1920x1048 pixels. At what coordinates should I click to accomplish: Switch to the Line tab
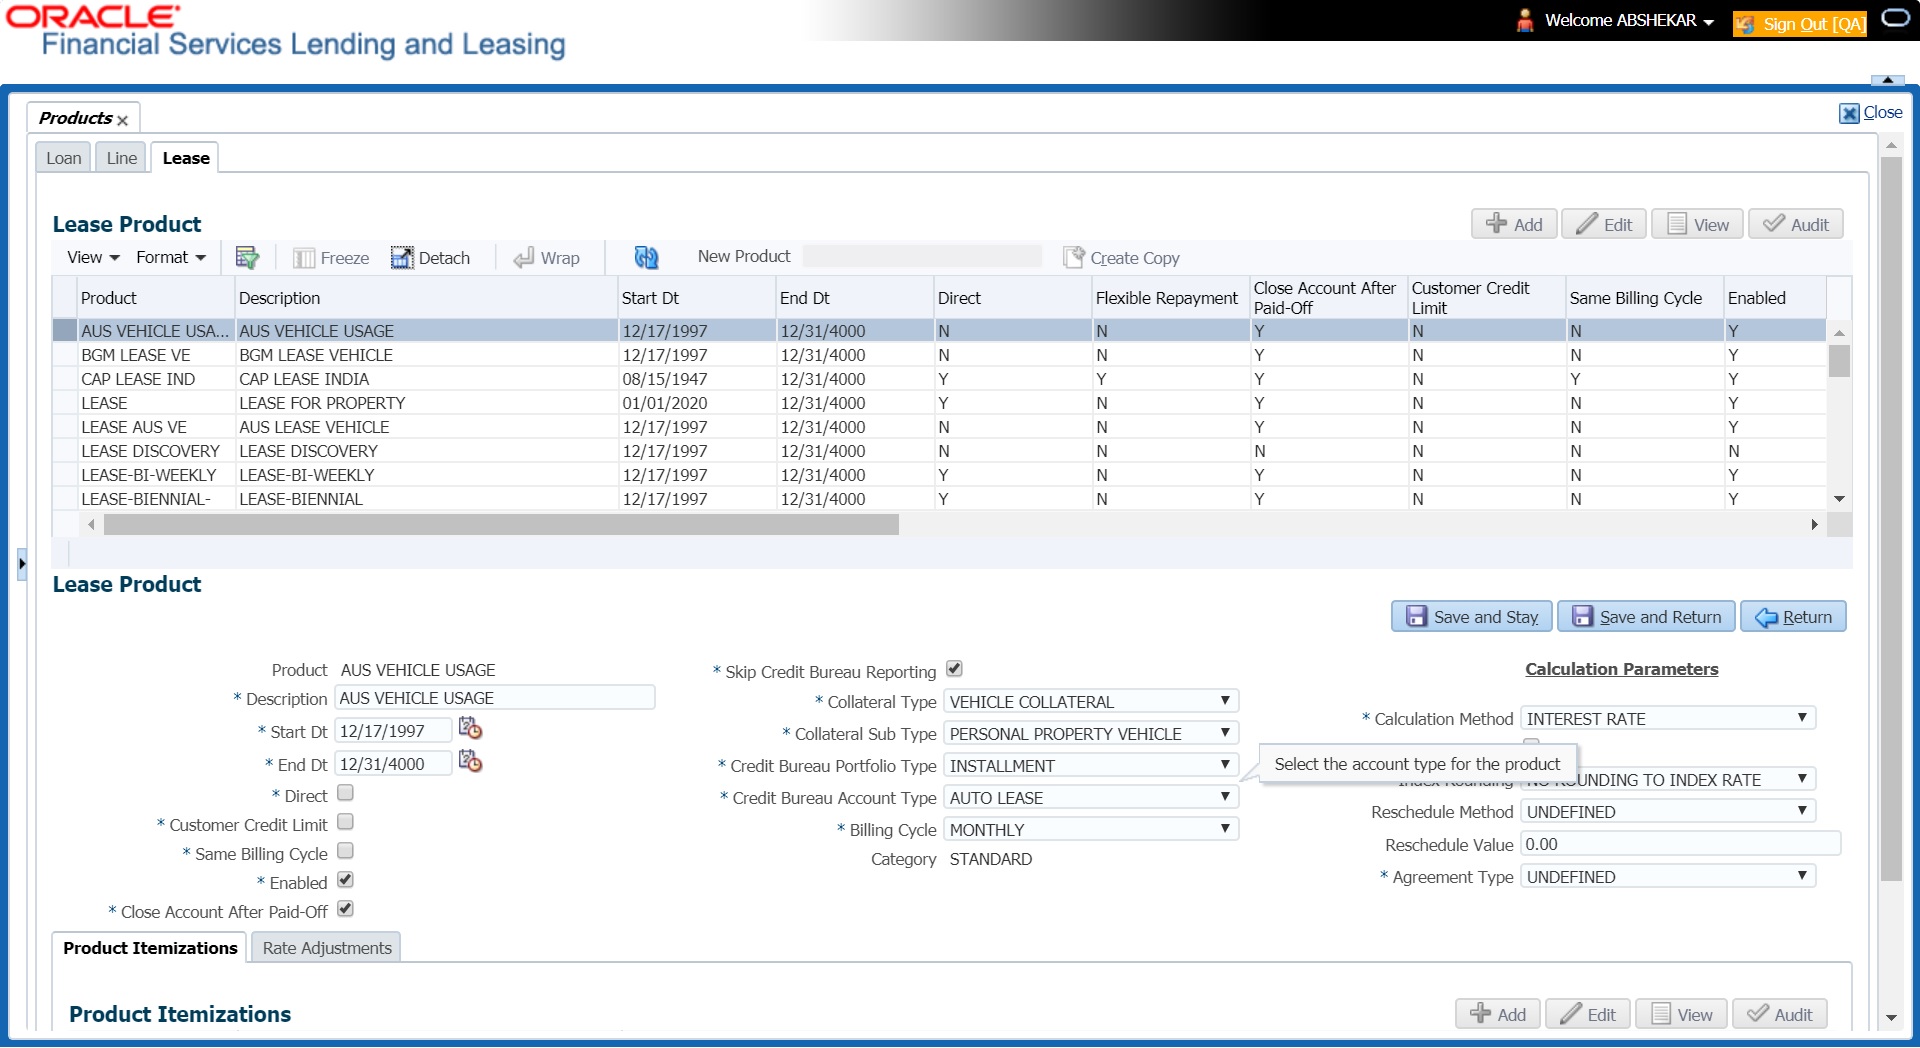point(122,158)
